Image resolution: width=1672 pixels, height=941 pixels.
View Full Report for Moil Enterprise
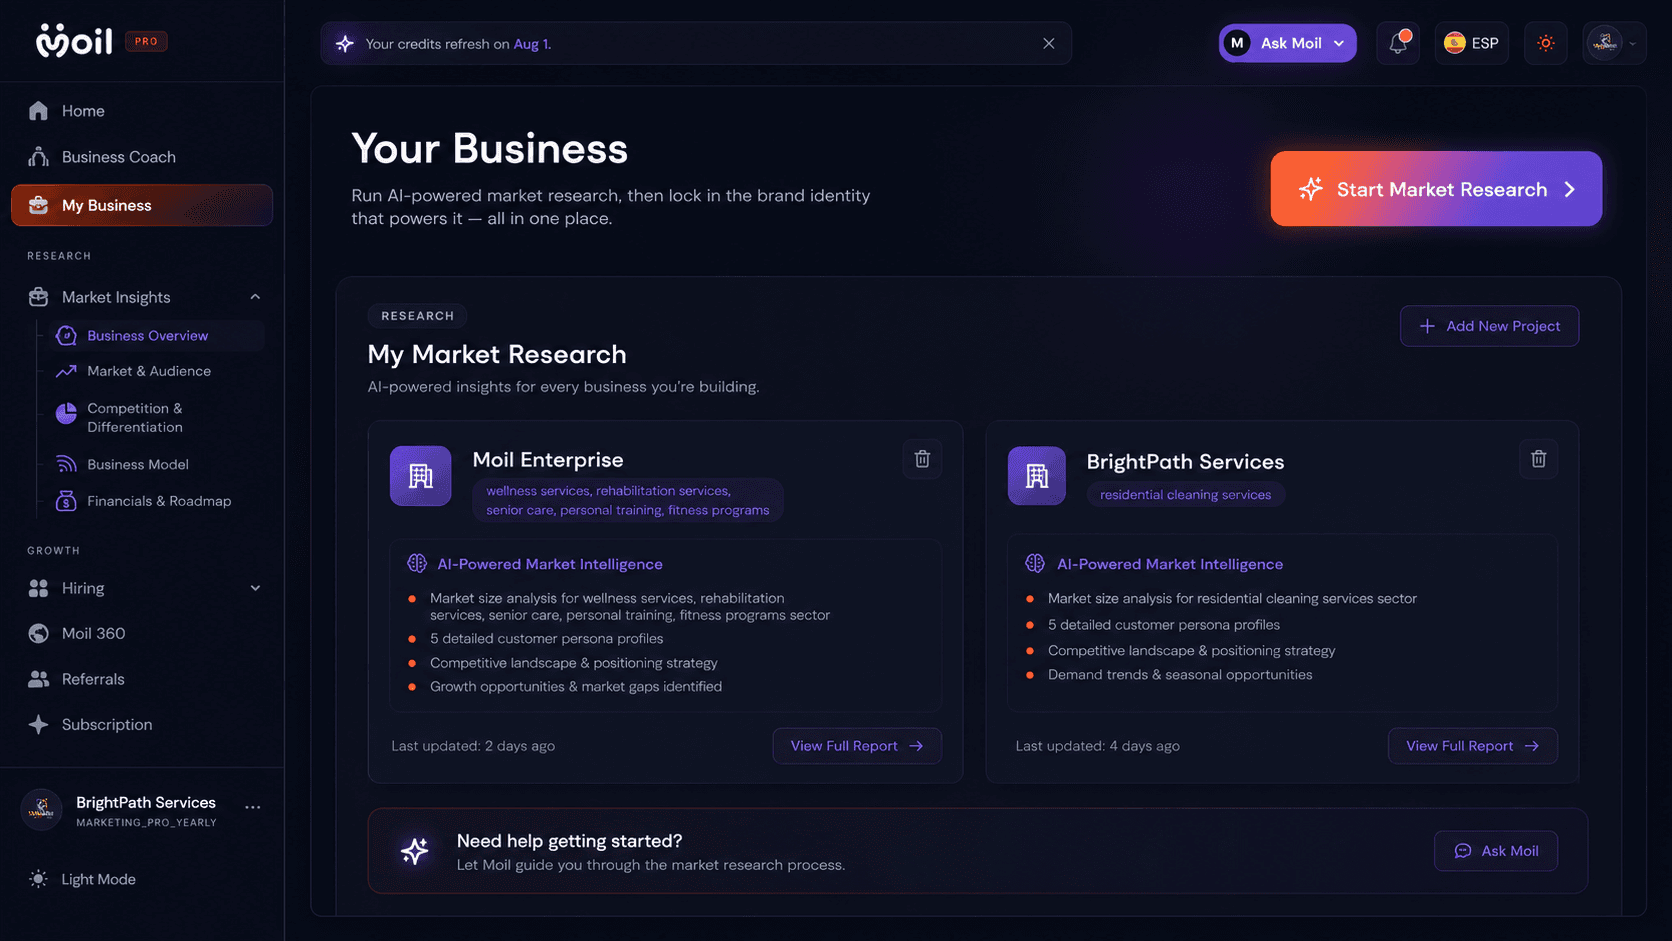click(857, 746)
